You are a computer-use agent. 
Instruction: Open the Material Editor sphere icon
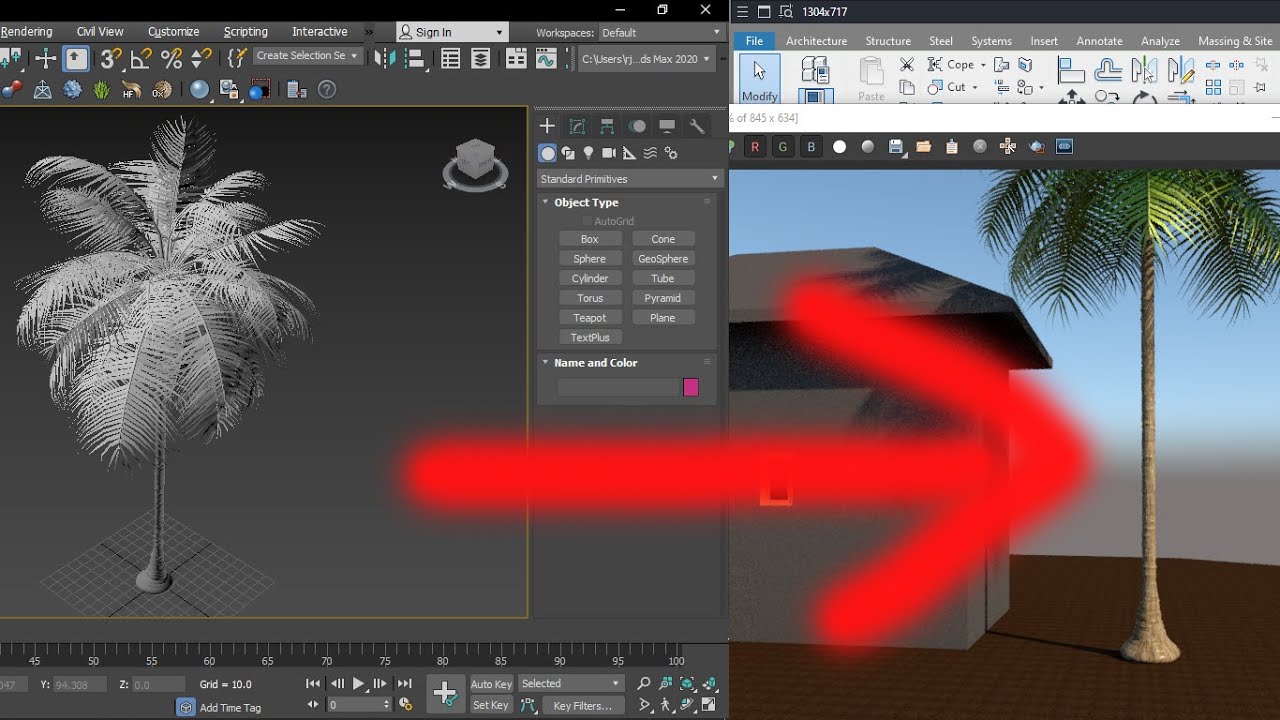pos(200,89)
